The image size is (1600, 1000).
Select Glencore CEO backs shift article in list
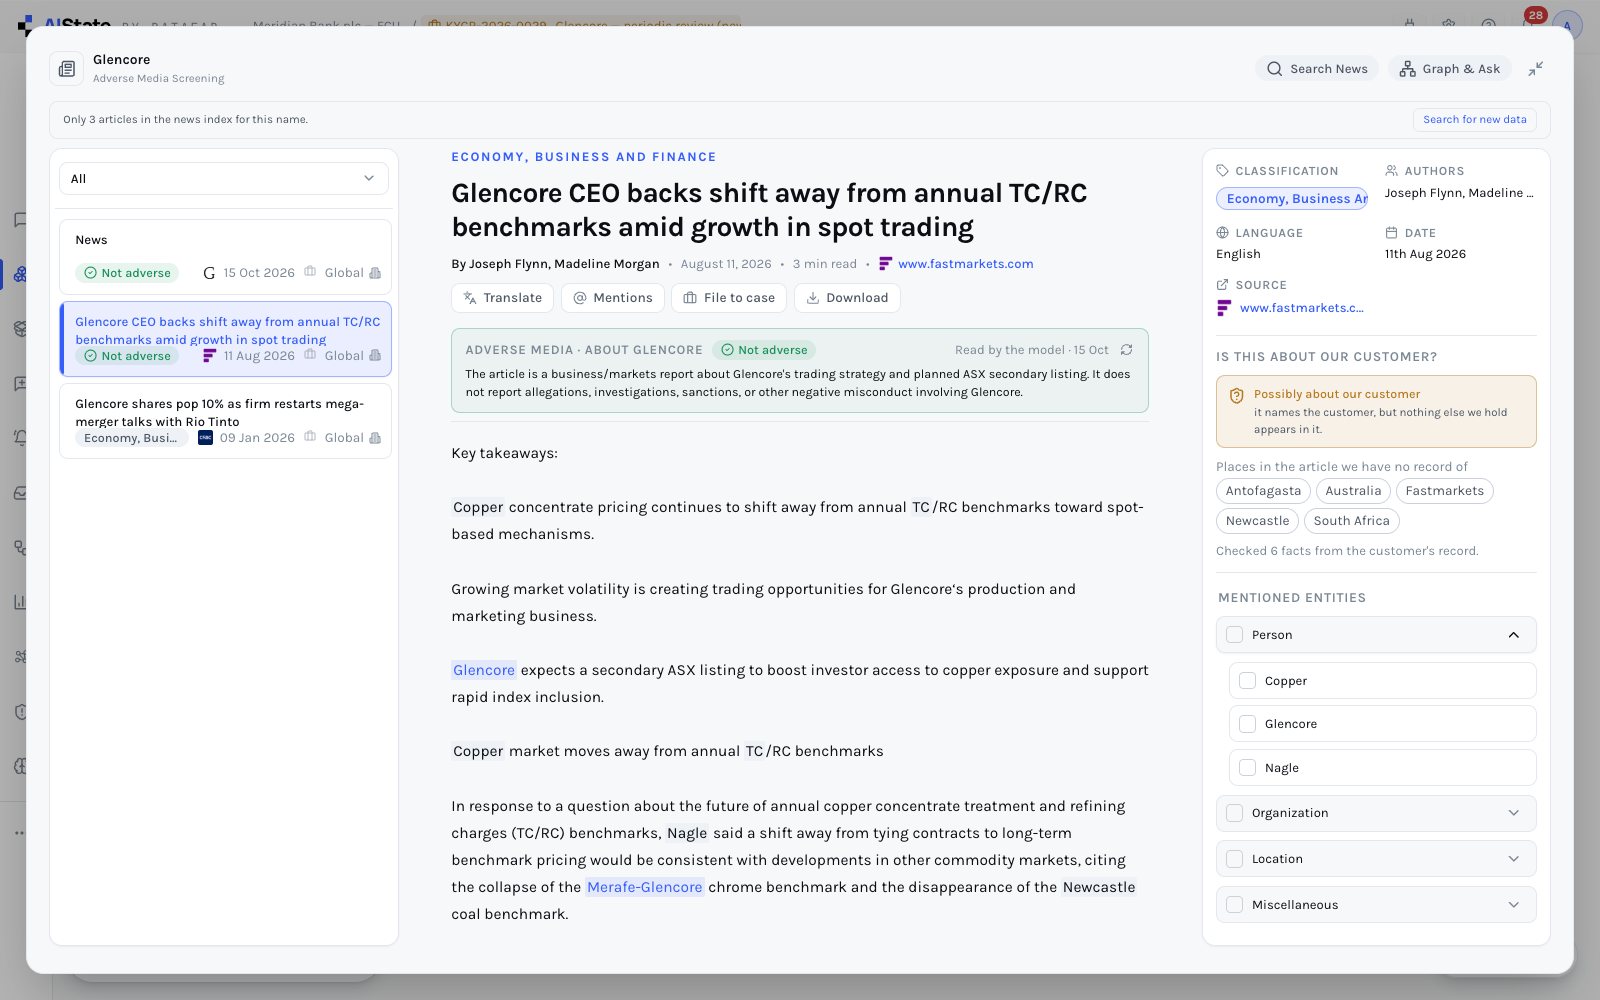[x=225, y=339]
